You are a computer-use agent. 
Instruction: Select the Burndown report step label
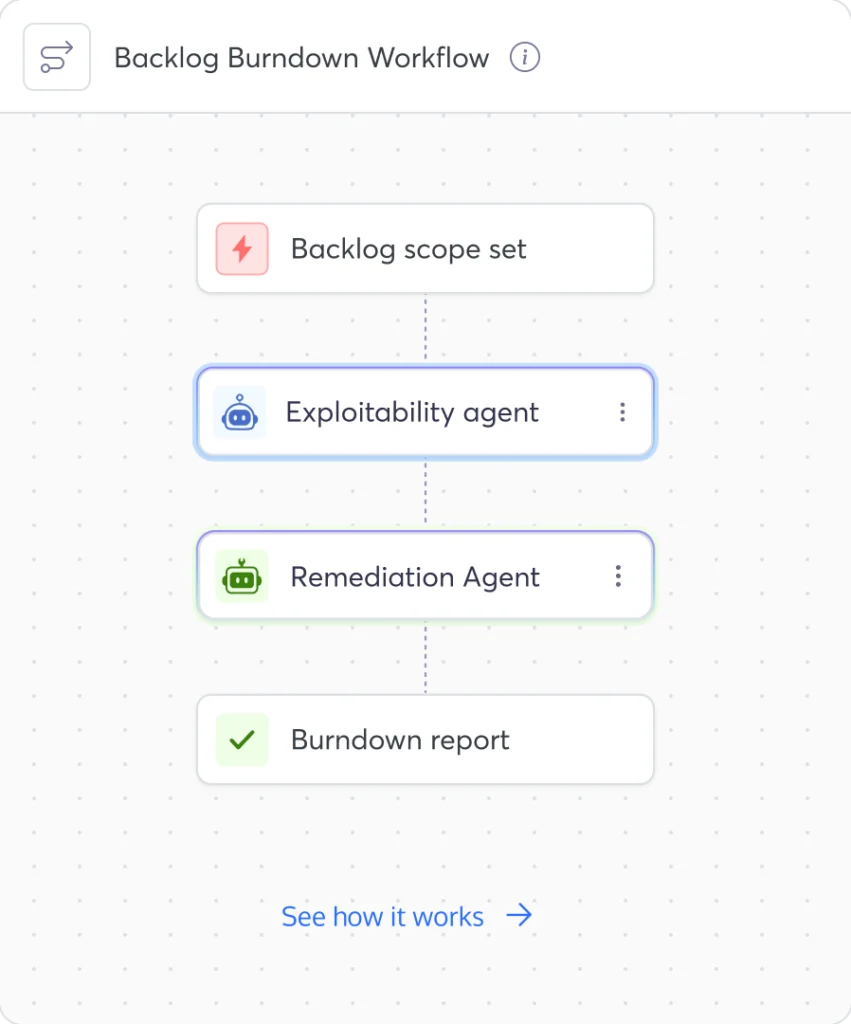(400, 740)
